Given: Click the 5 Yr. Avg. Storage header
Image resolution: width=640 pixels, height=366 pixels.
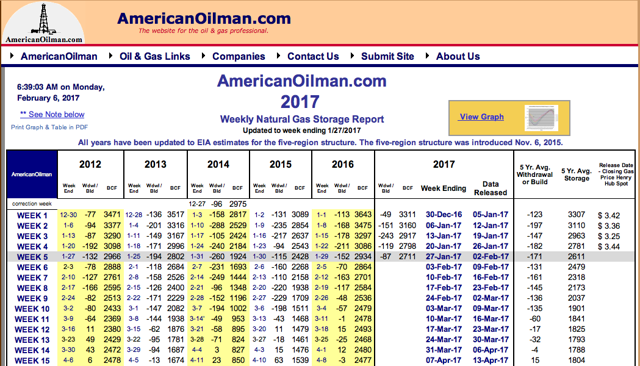Looking at the screenshot, I should (576, 175).
